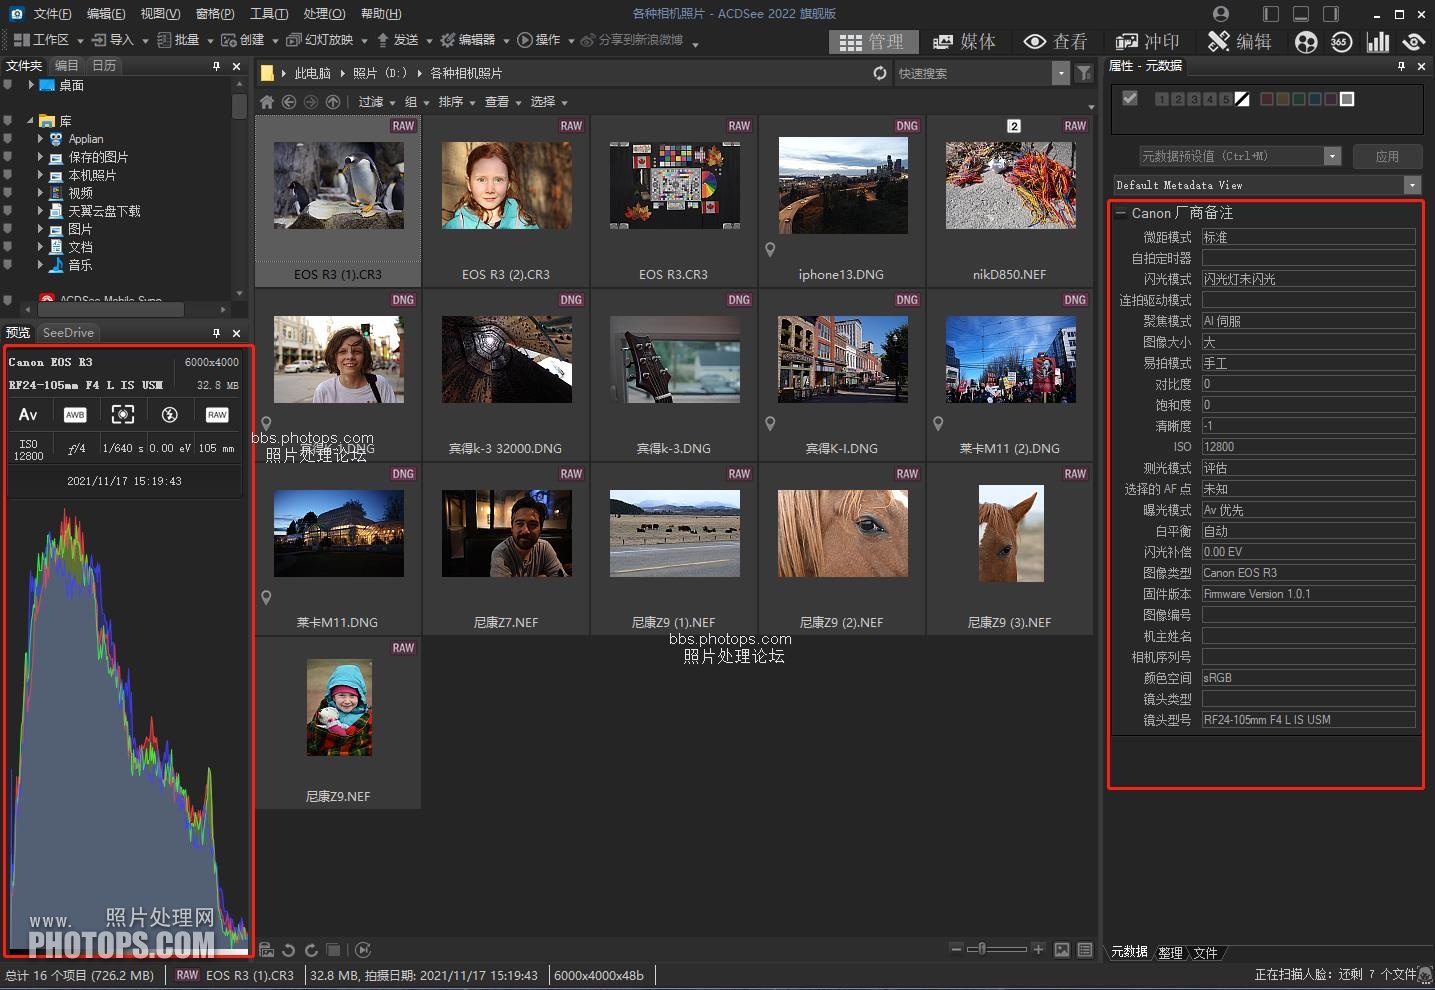Click the Share to Sina Weibo icon
The image size is (1435, 990).
coord(586,40)
